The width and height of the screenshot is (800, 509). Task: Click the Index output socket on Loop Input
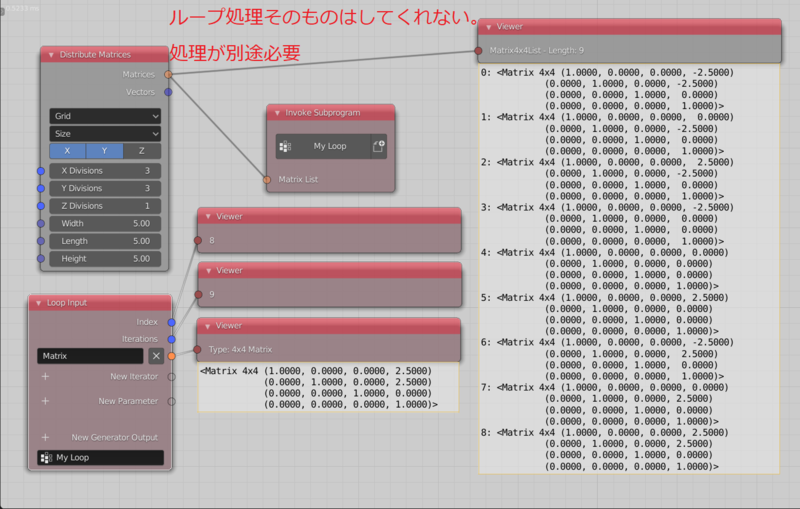pos(171,322)
